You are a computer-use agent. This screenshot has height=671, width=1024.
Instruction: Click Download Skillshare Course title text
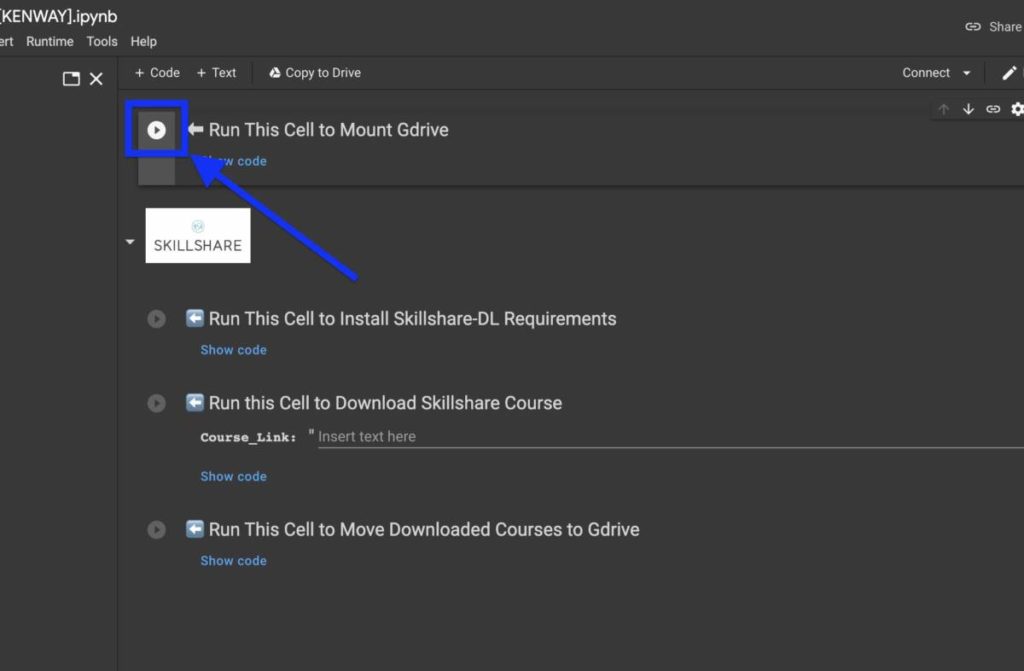[385, 403]
